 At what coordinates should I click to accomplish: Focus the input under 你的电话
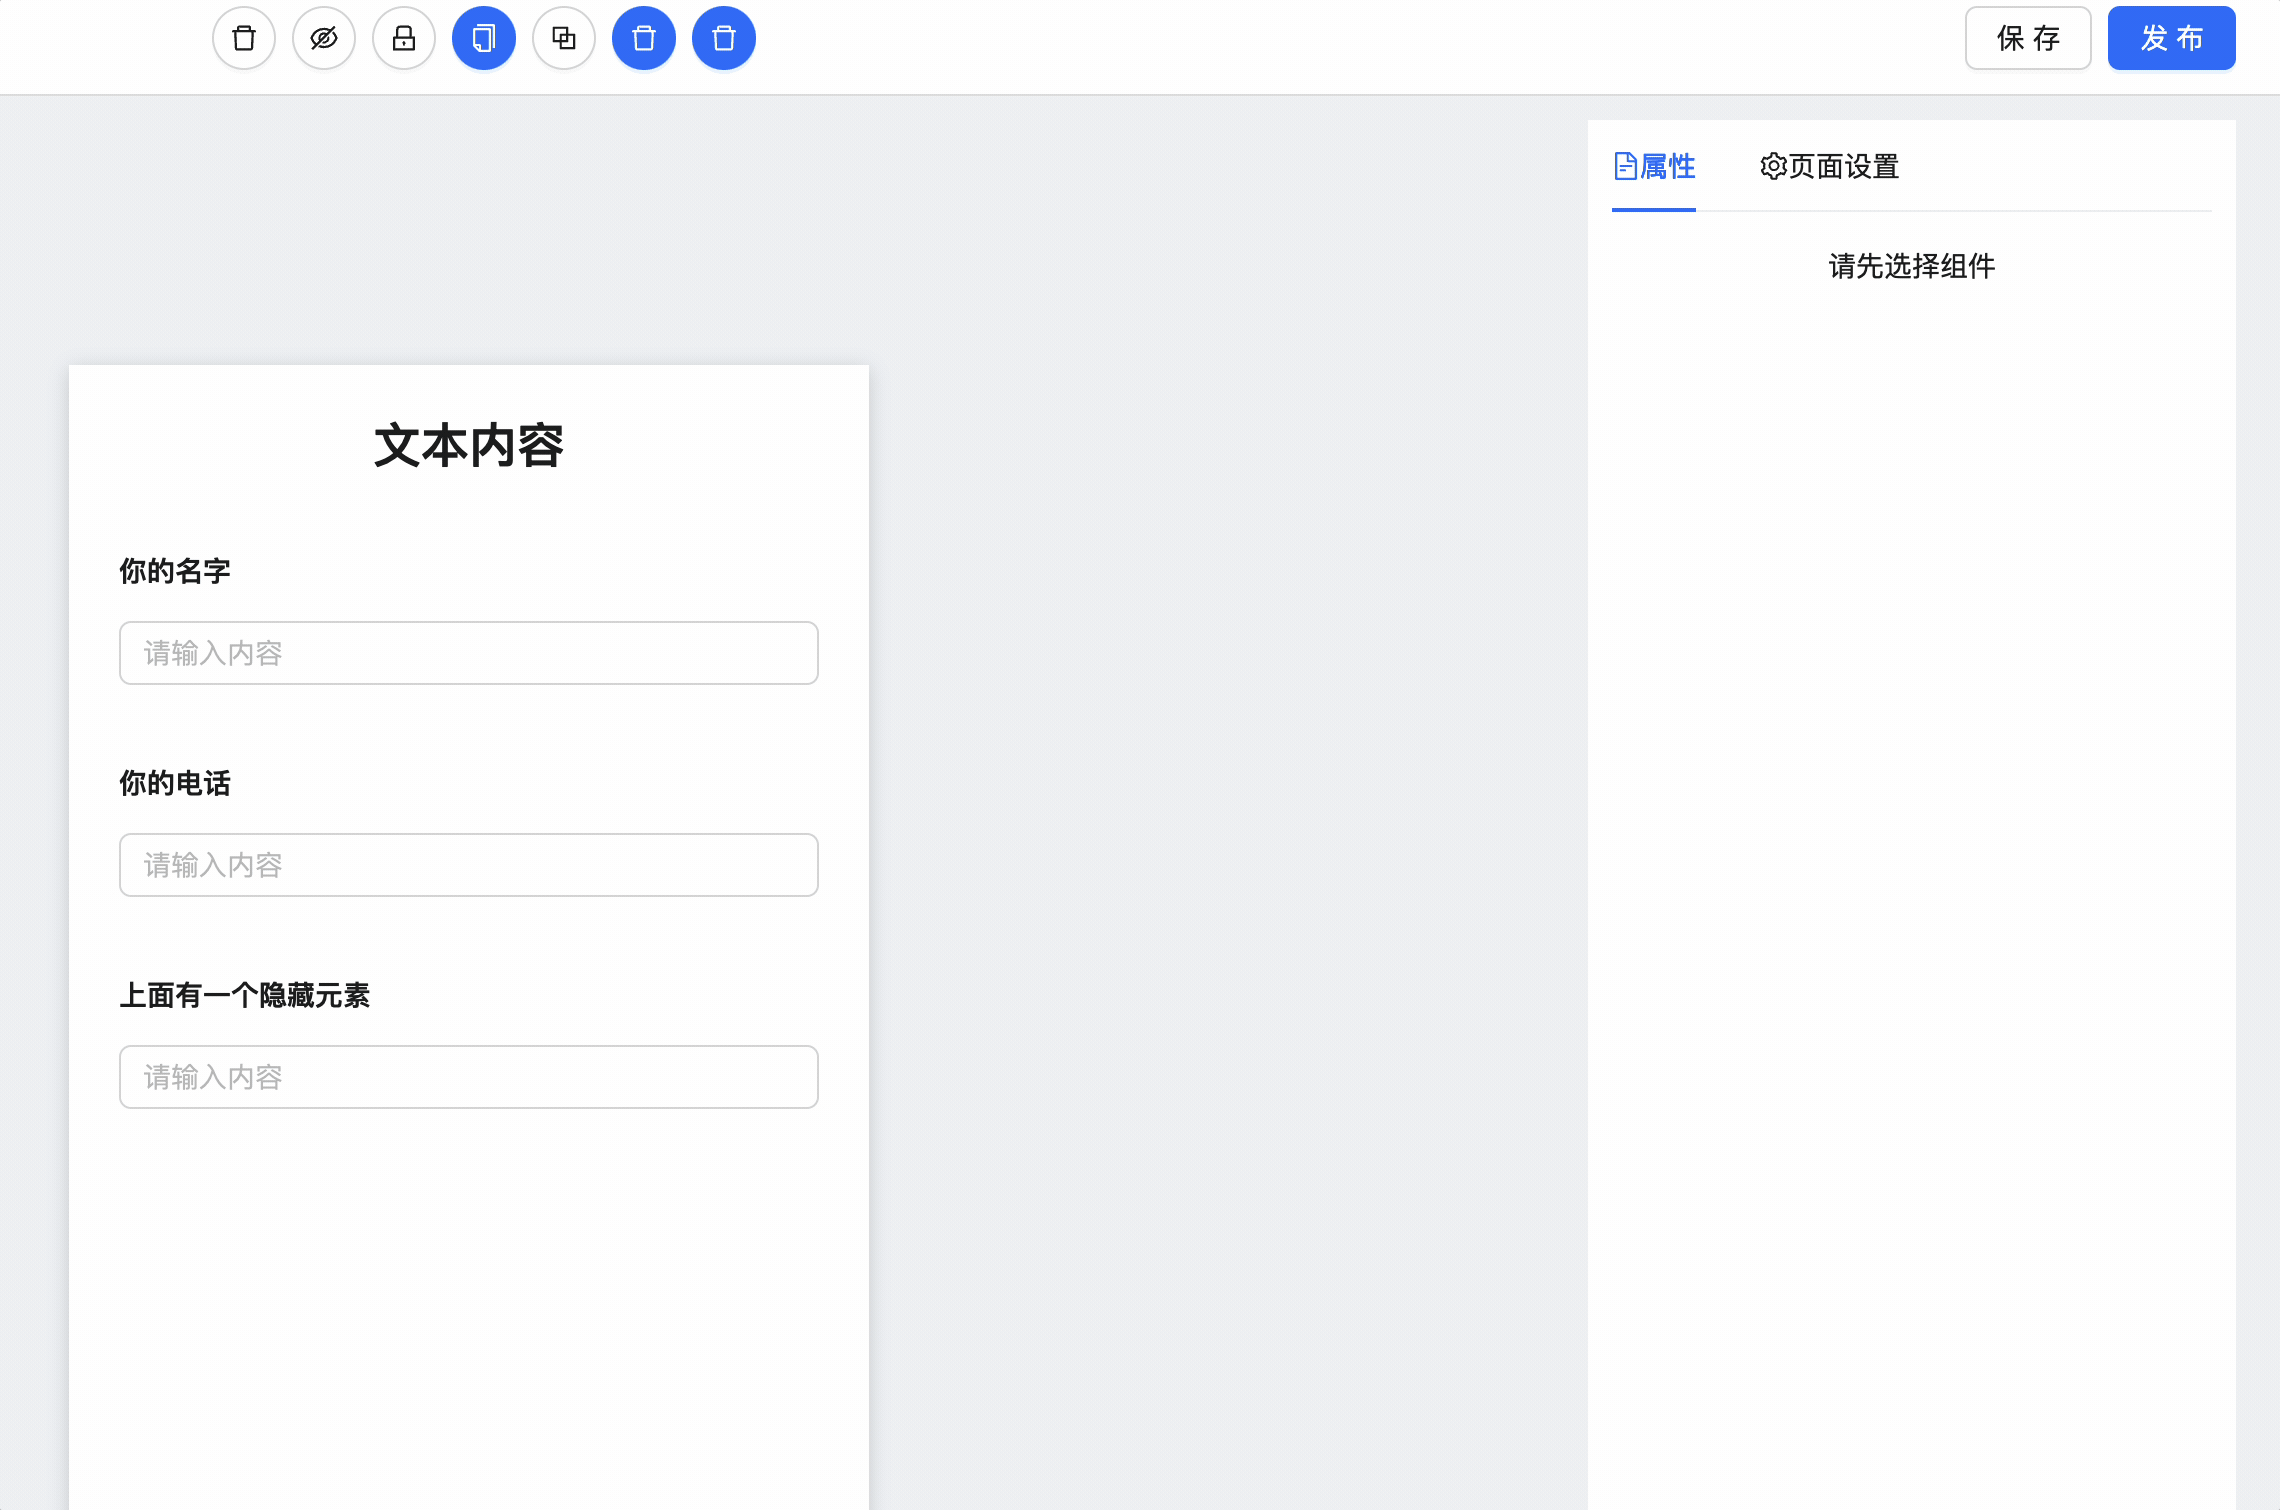[x=468, y=865]
